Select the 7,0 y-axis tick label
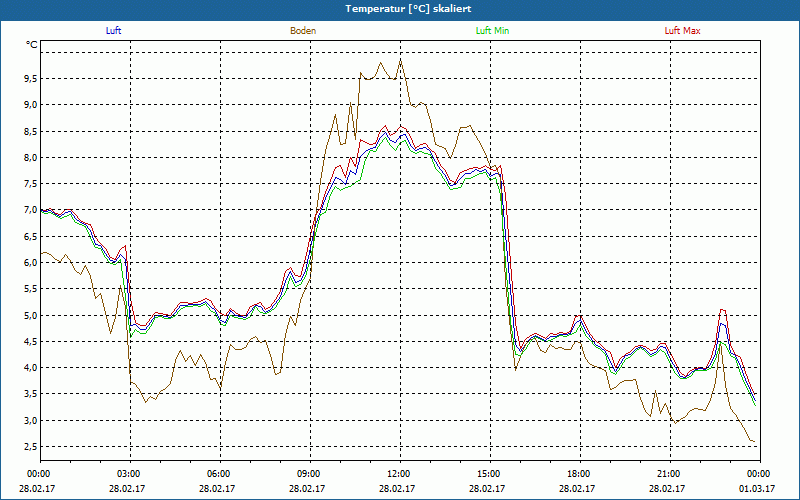 (x=30, y=210)
